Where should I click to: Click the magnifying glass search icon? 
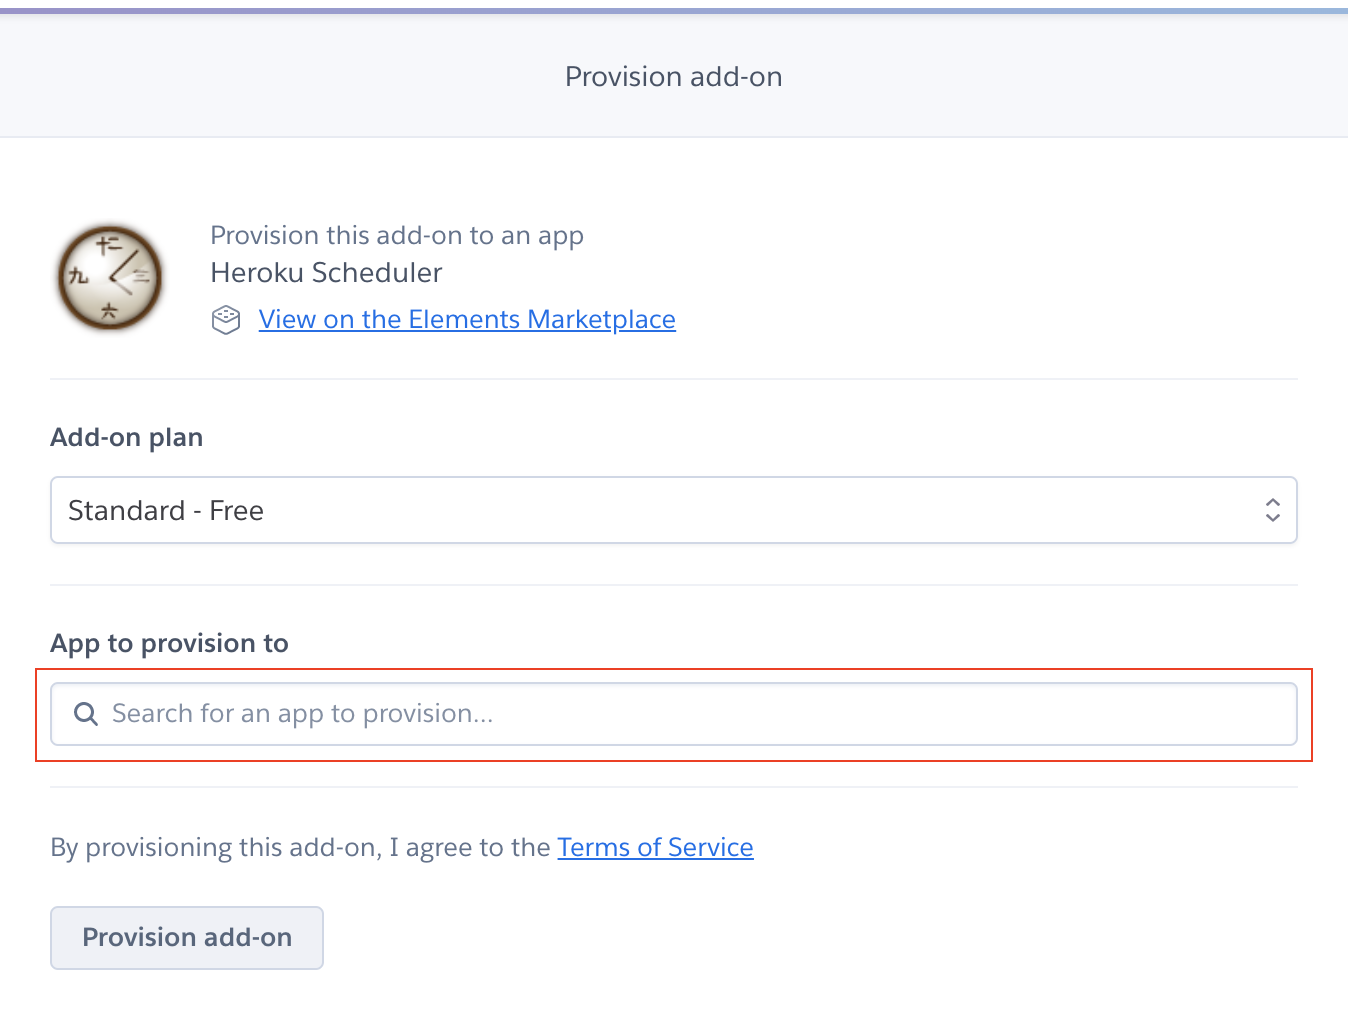(86, 714)
